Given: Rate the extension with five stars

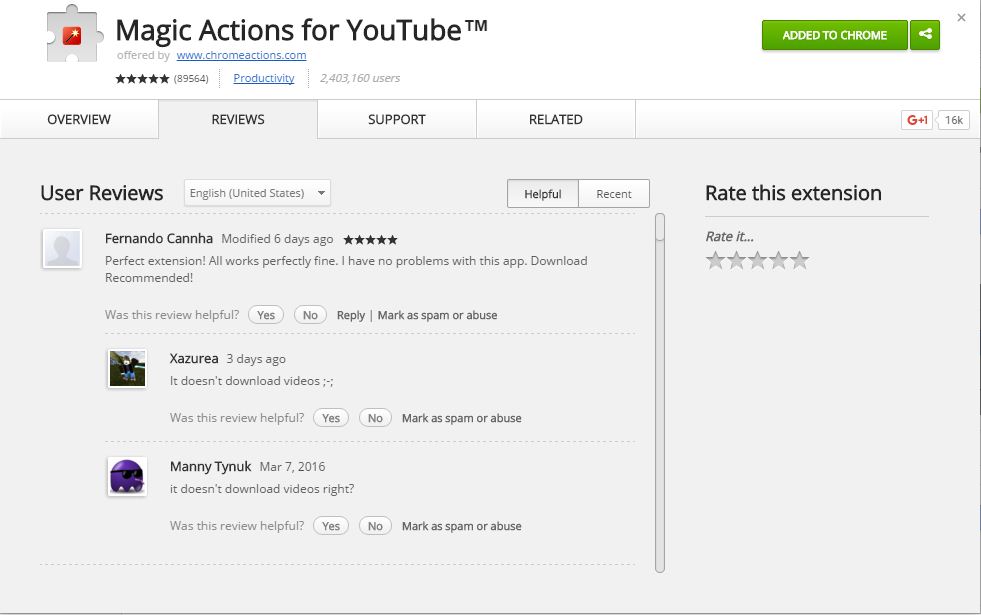Looking at the screenshot, I should click(x=800, y=260).
